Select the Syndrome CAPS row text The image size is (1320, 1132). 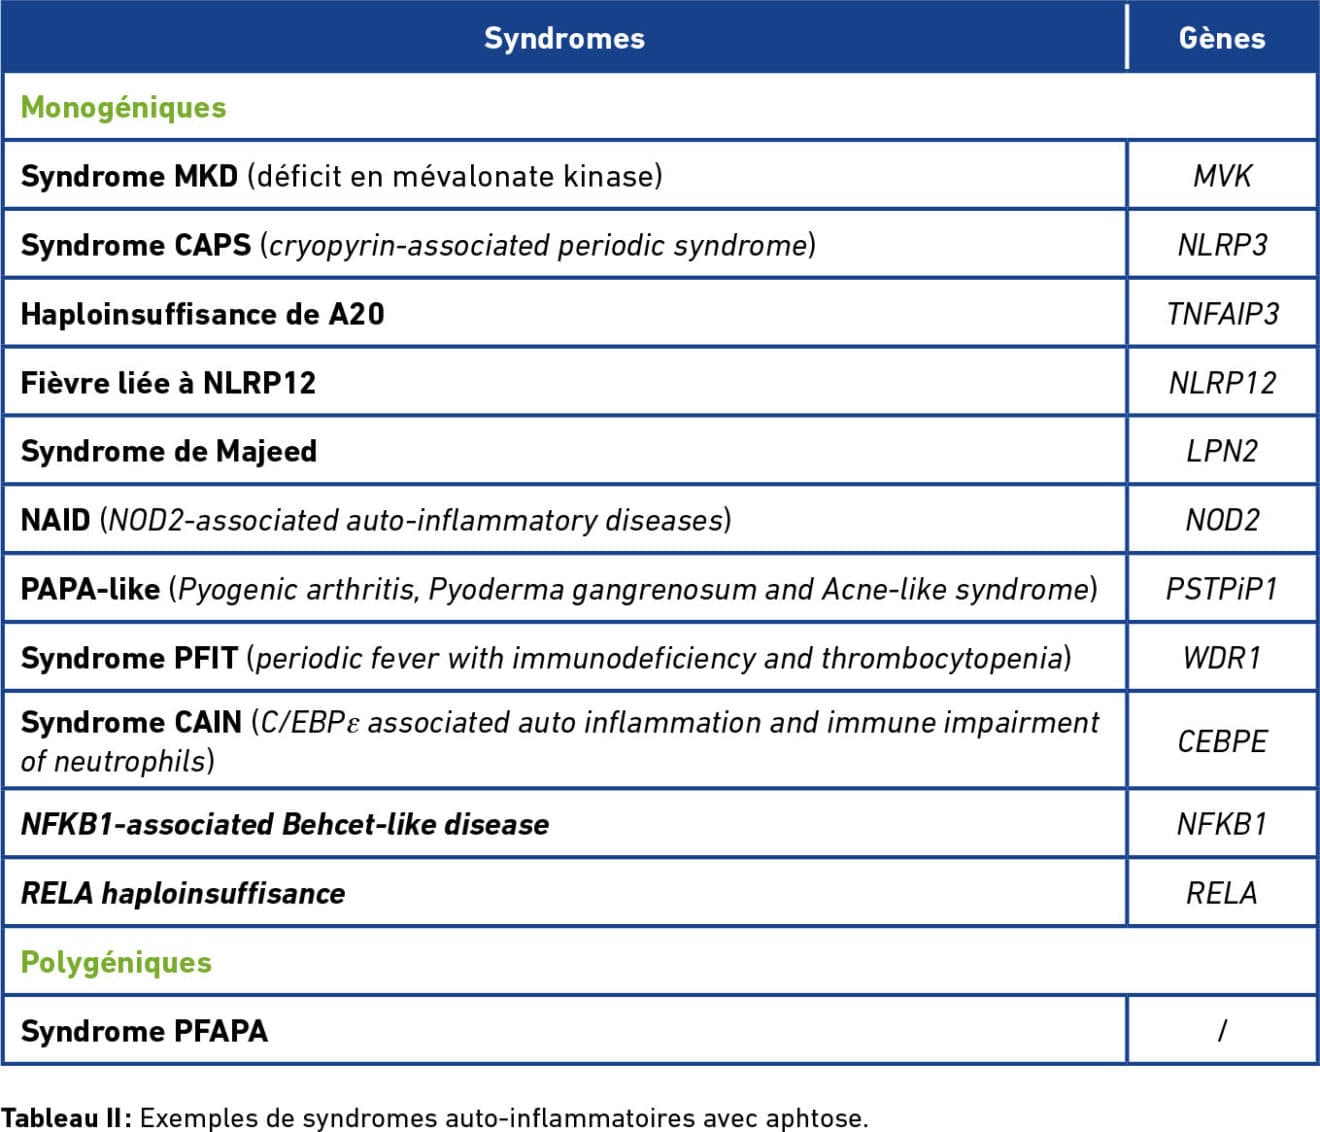point(418,245)
